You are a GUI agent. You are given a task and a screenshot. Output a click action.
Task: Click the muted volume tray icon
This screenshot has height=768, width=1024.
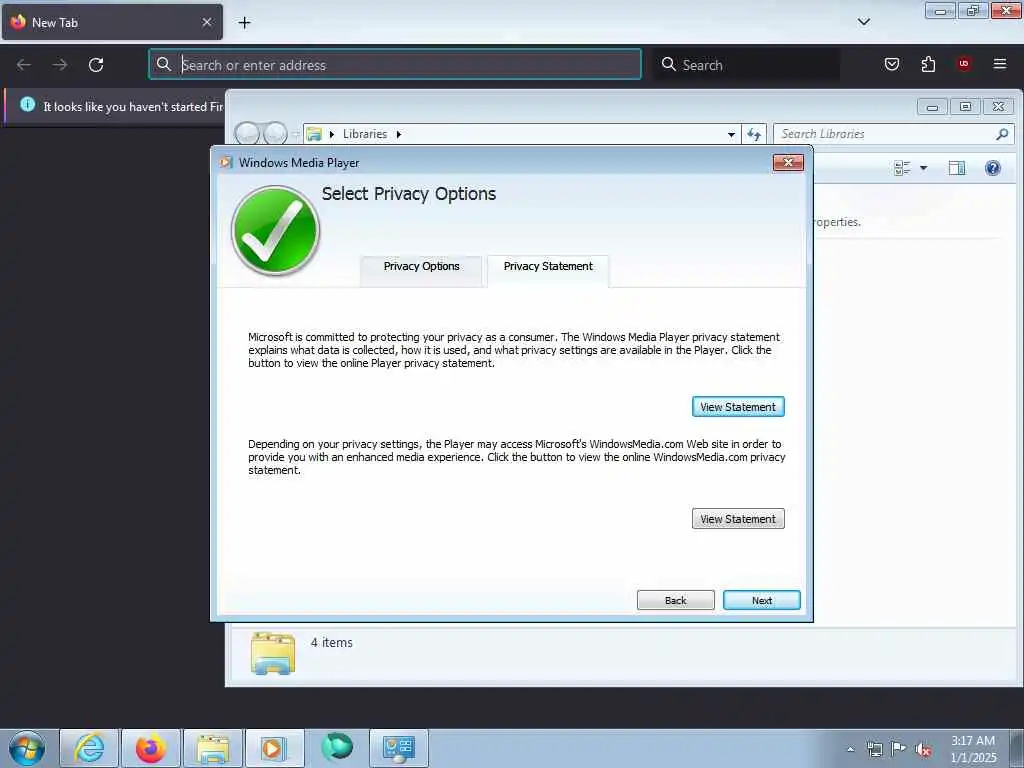tap(923, 749)
